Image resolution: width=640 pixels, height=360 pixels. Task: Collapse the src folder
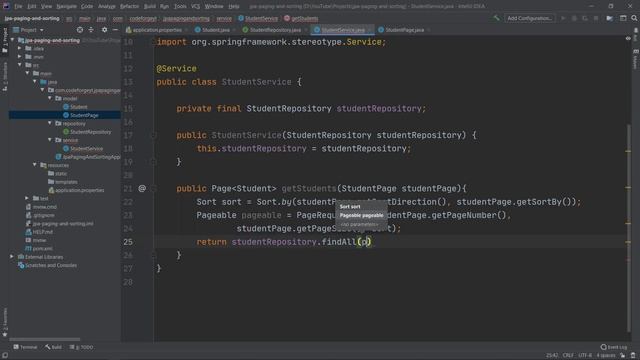[x=20, y=65]
